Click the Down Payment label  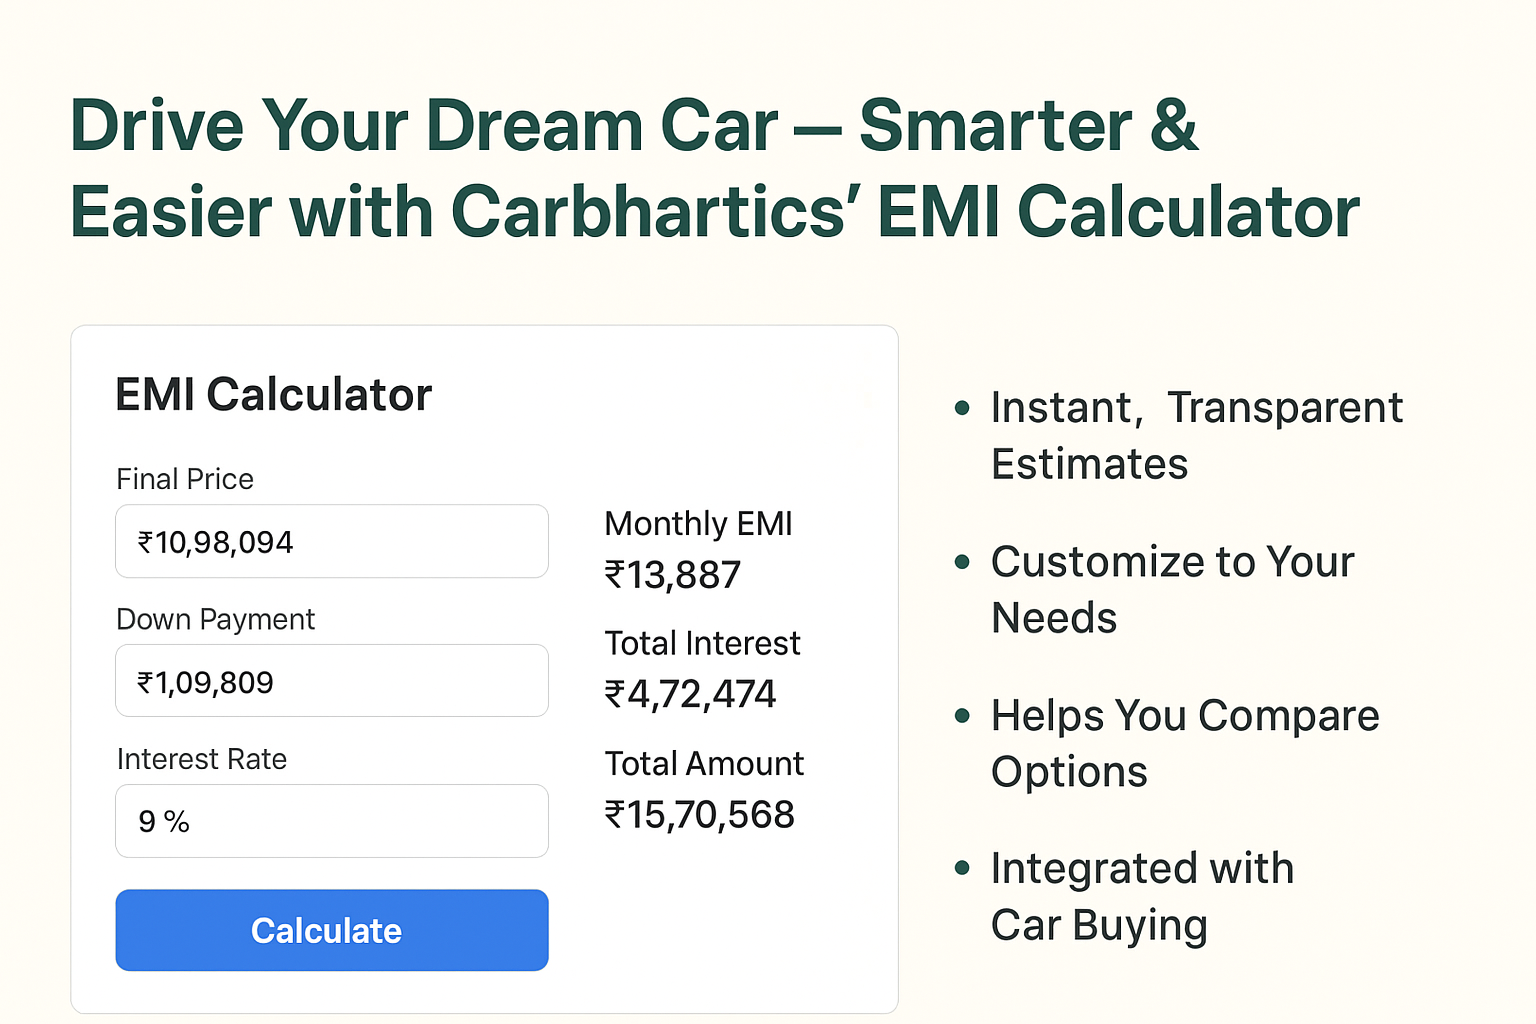click(x=215, y=619)
